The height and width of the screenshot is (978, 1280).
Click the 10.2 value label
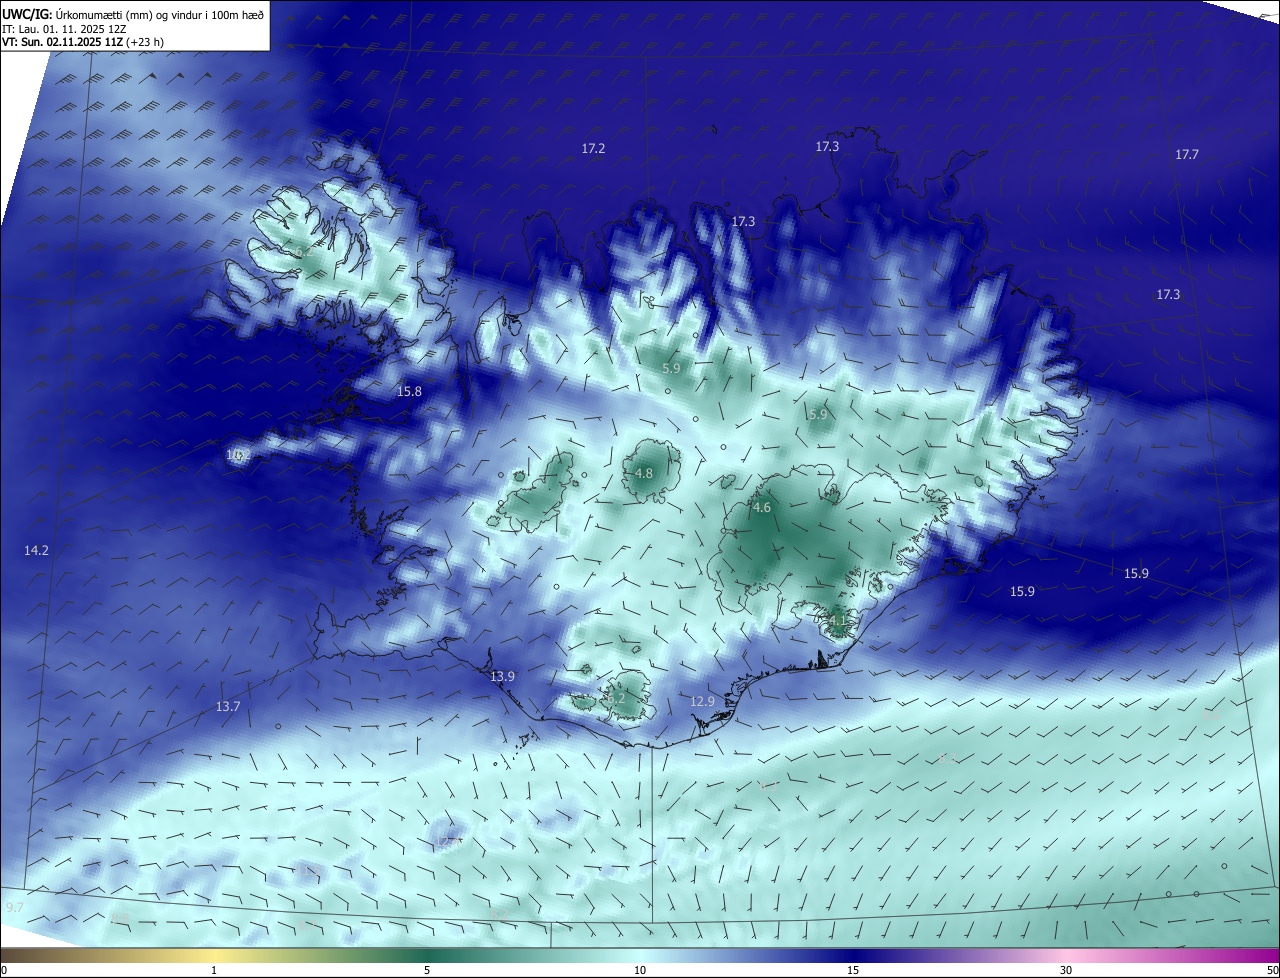point(236,455)
